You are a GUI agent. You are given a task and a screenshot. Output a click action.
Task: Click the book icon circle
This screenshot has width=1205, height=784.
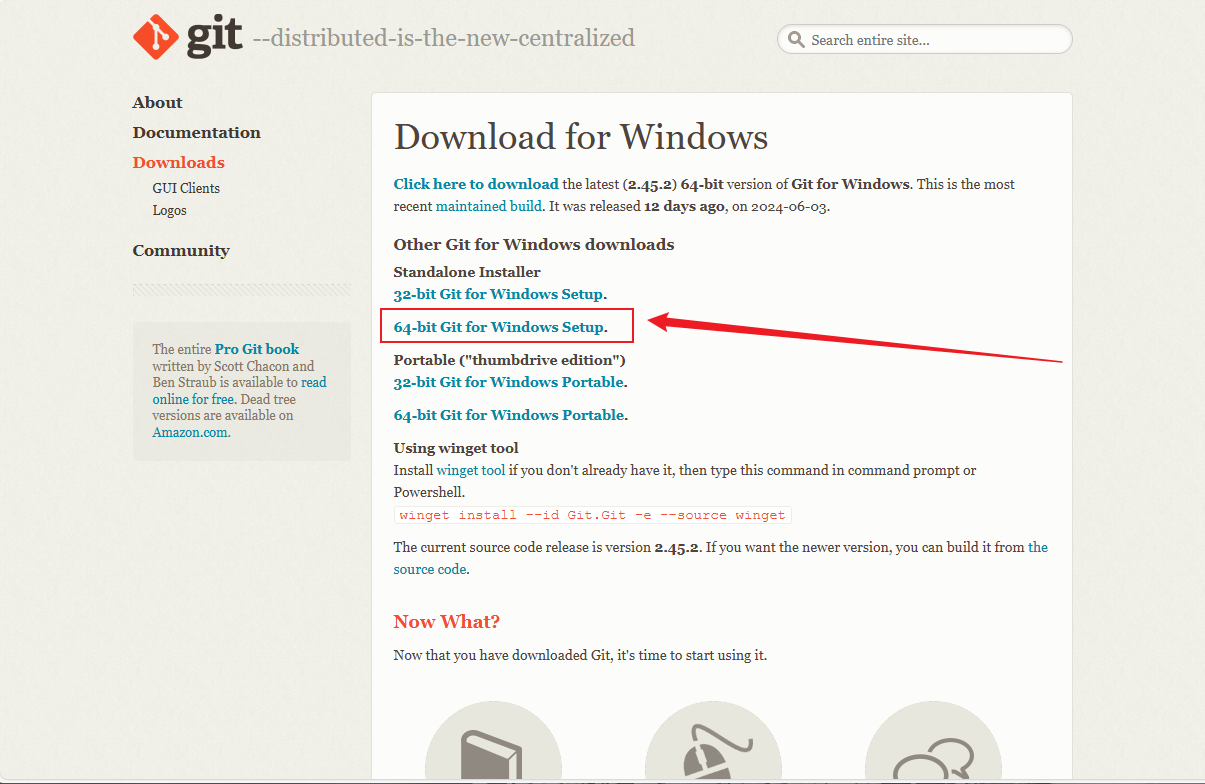(493, 742)
